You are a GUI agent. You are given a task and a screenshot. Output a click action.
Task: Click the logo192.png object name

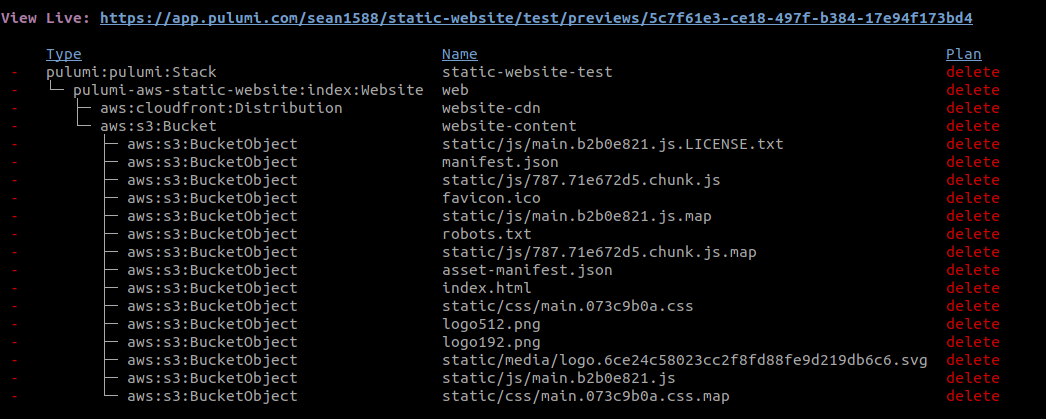(x=491, y=342)
